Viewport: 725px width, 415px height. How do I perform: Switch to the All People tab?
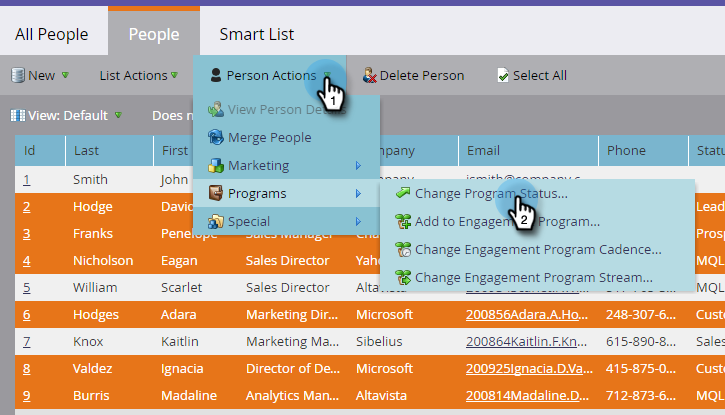click(x=52, y=34)
